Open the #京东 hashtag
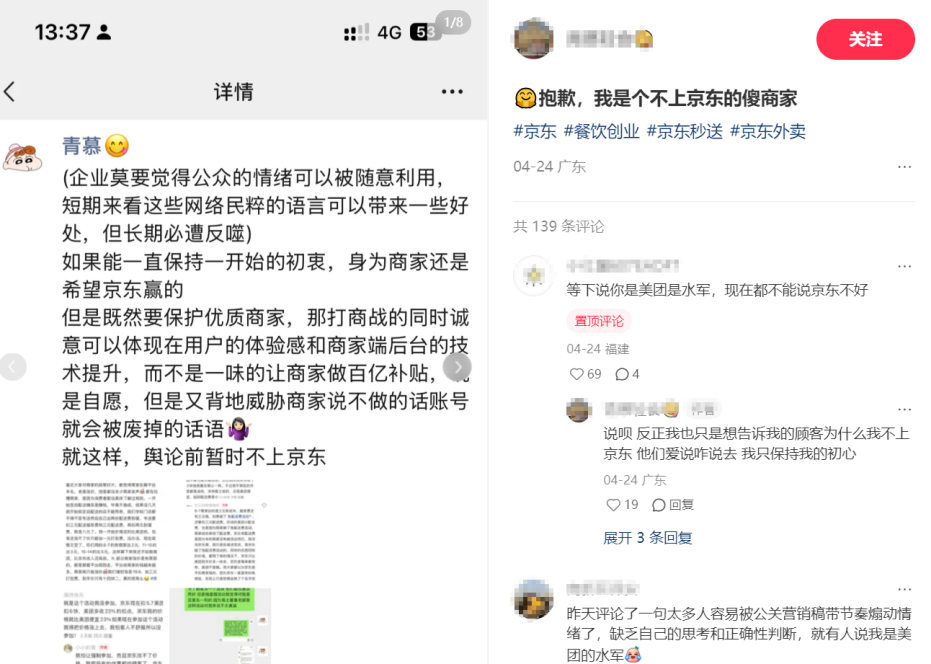The width and height of the screenshot is (931, 664). tap(534, 131)
